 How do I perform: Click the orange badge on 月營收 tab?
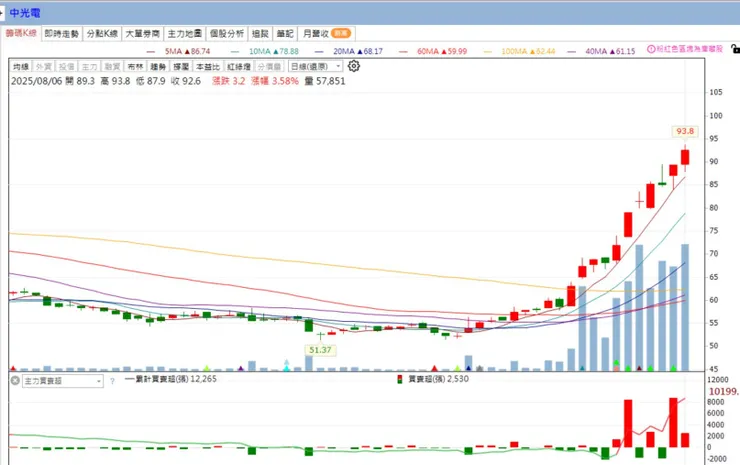pos(341,33)
